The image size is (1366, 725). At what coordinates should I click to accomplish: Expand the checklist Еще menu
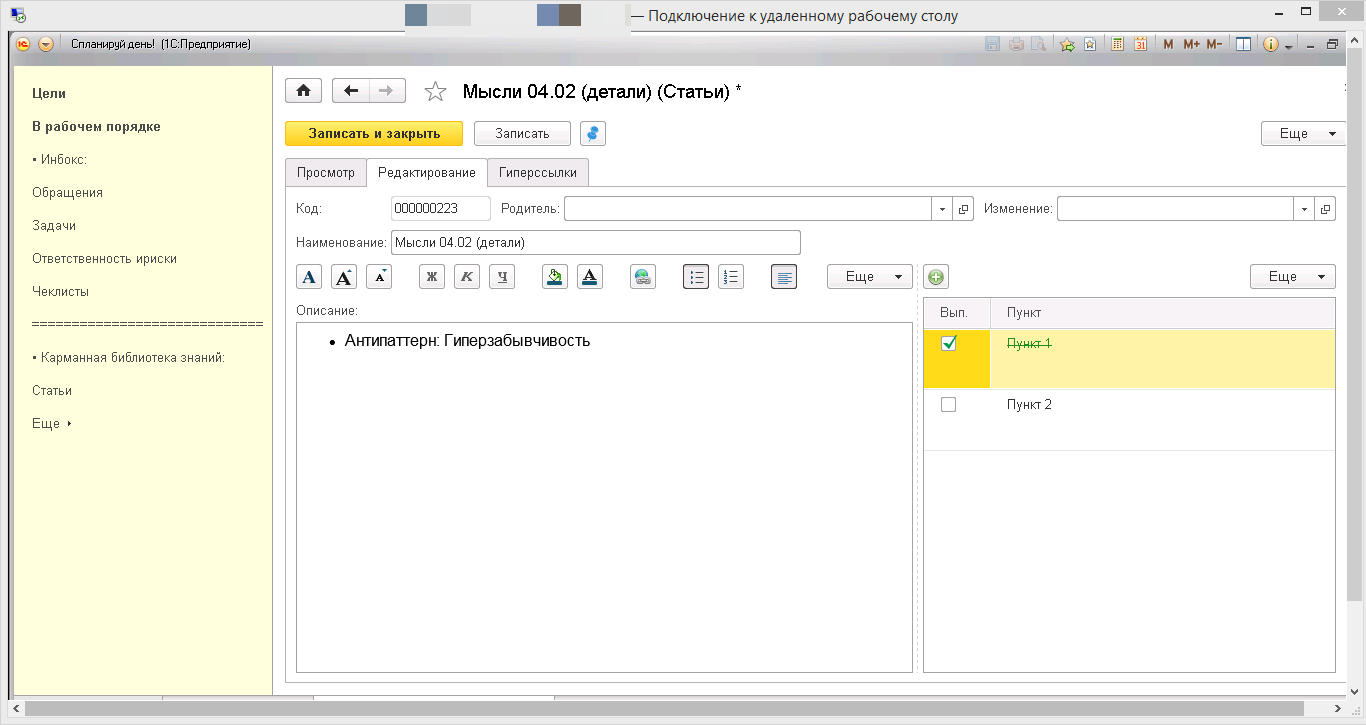click(1292, 277)
